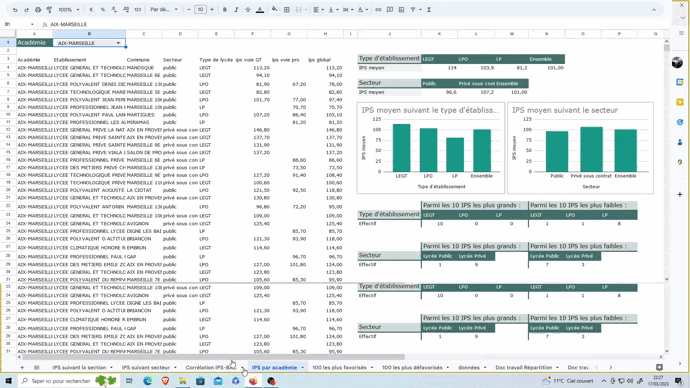Toggle strikethrough formatting
This screenshot has width=690, height=388.
[248, 10]
